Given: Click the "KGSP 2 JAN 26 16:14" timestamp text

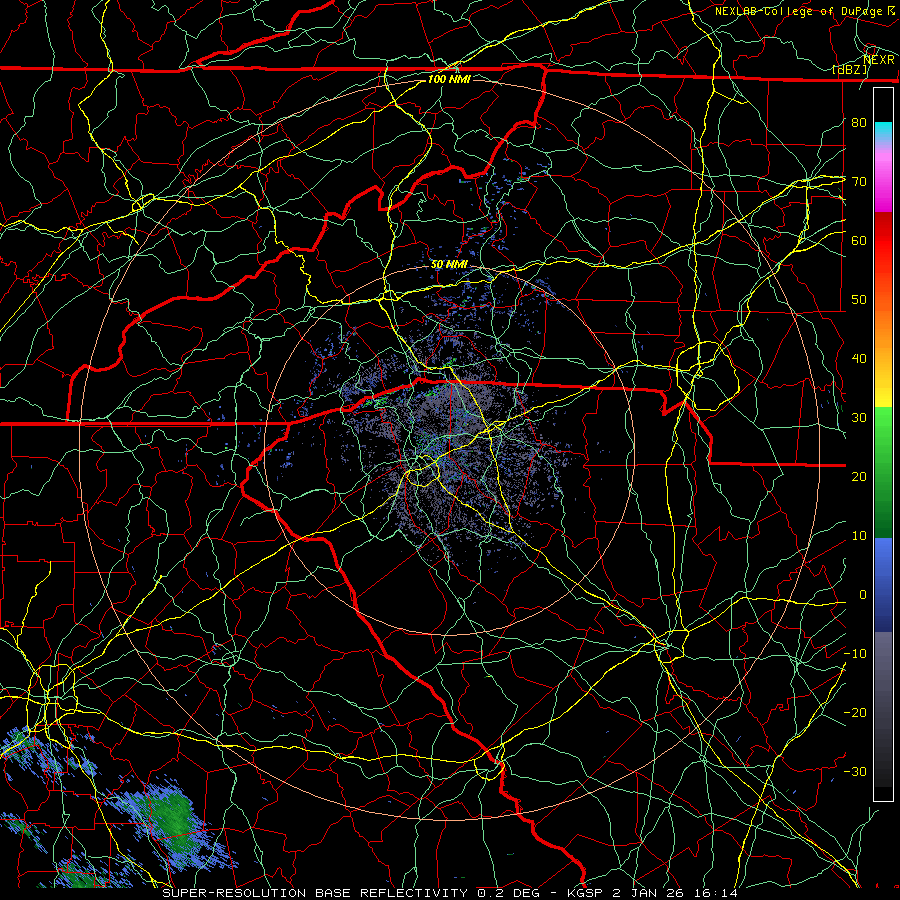Looking at the screenshot, I should (x=652, y=893).
